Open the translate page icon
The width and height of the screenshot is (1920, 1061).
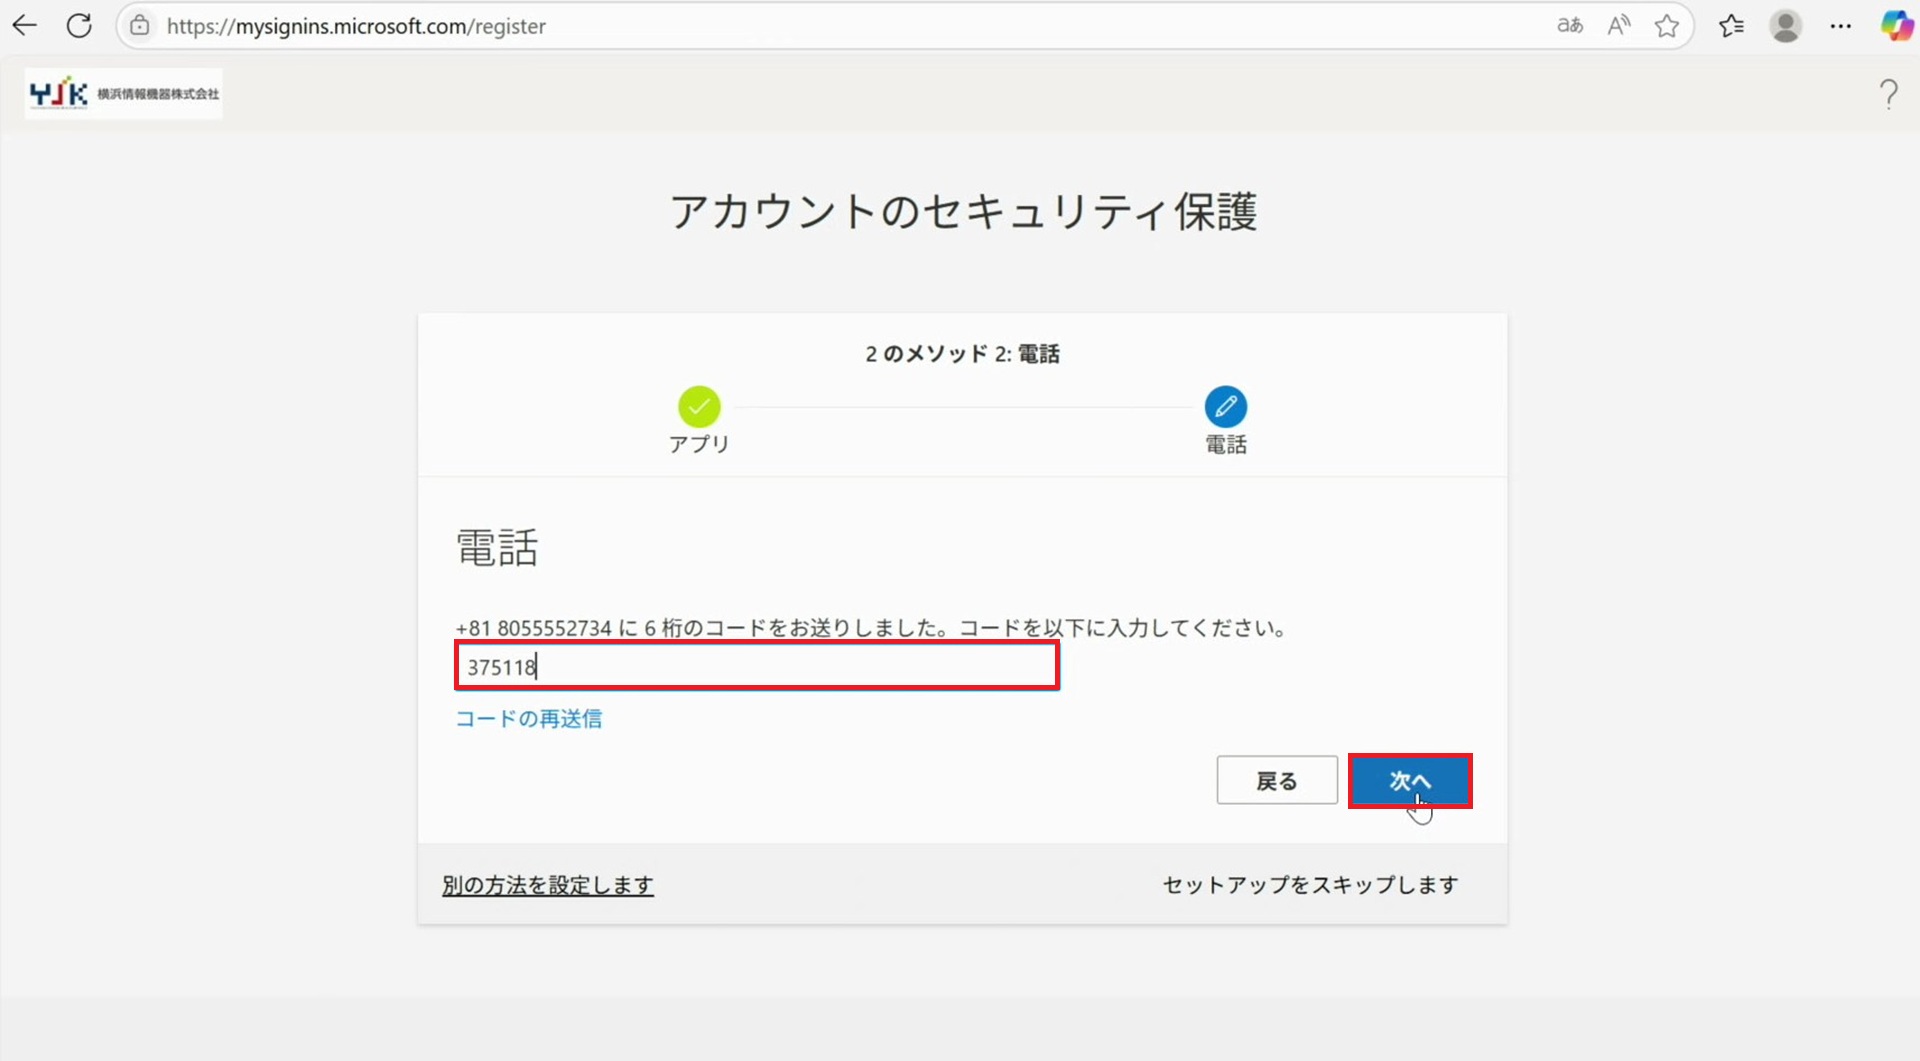click(x=1569, y=26)
